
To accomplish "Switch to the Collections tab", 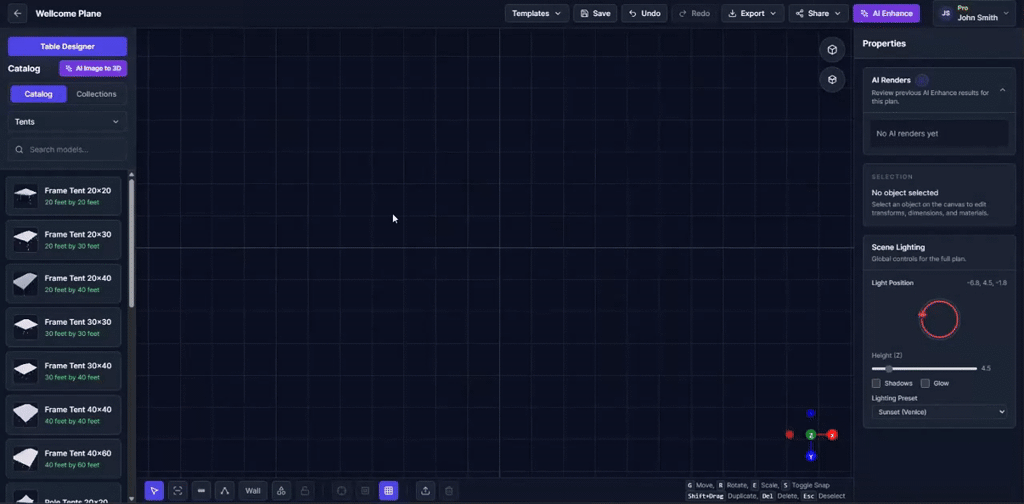I will point(96,94).
